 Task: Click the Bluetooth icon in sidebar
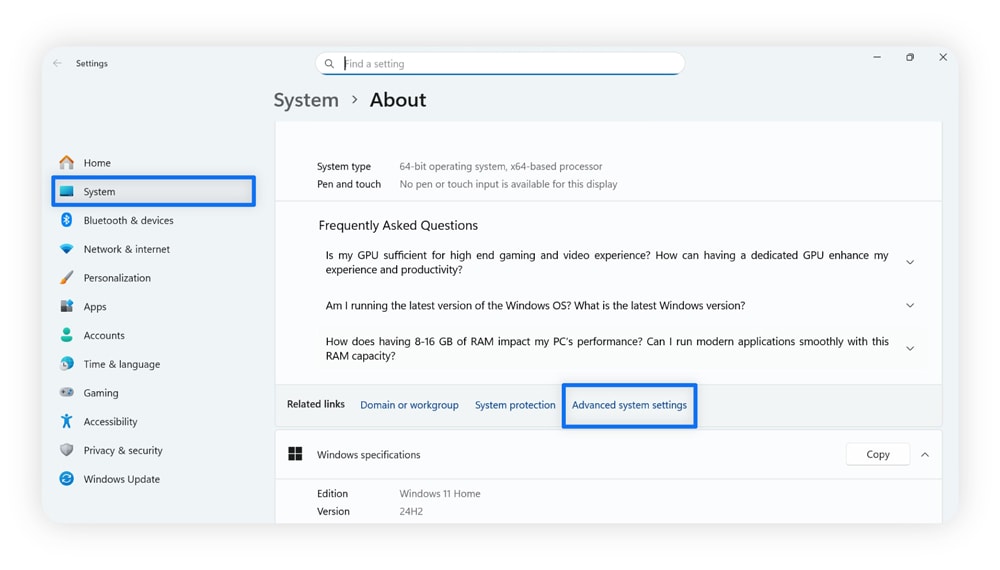(66, 220)
